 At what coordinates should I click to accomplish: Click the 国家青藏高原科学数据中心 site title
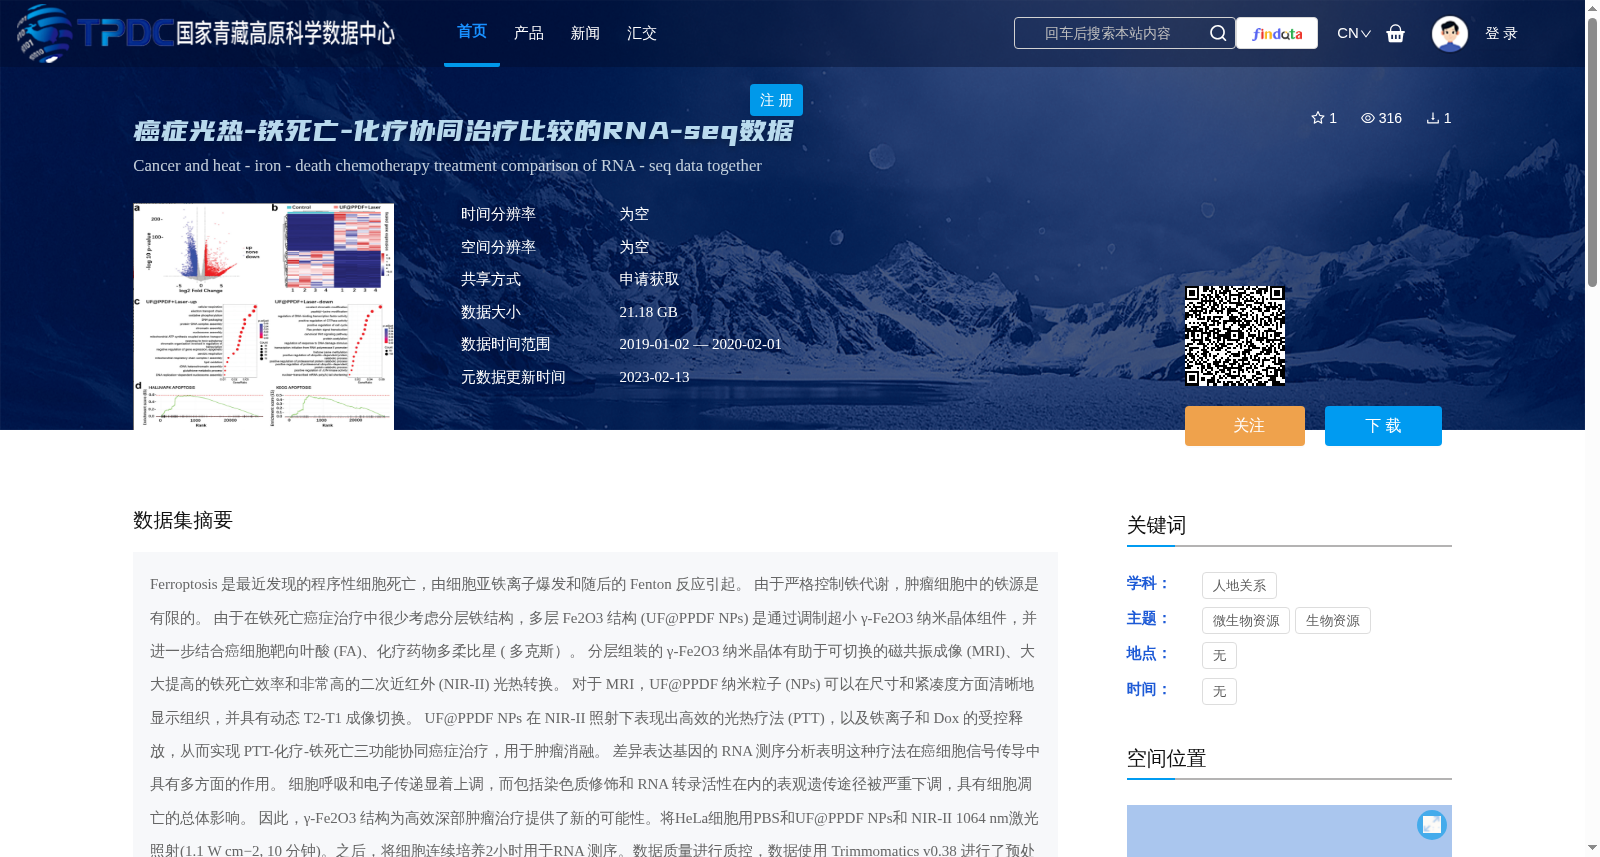pos(286,33)
